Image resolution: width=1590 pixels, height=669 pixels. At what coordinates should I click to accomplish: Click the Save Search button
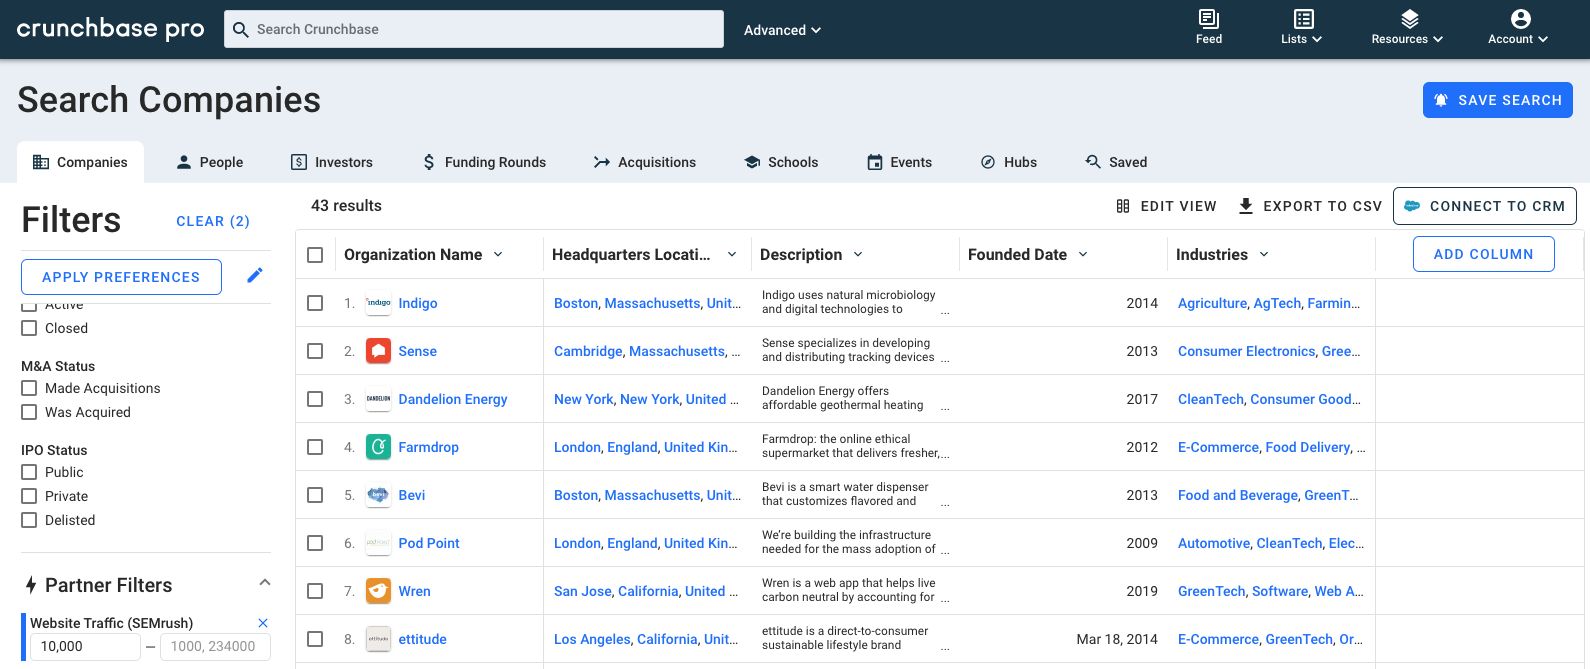1498,100
